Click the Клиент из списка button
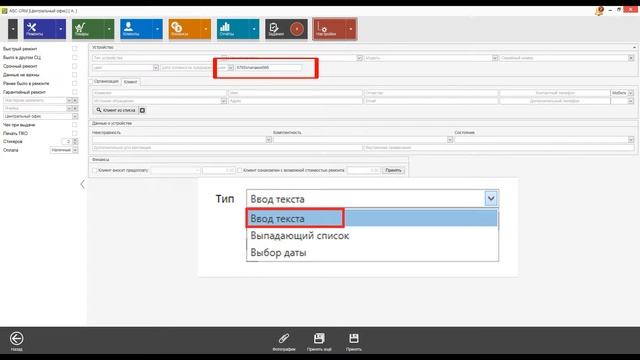Image resolution: width=640 pixels, height=360 pixels. [116, 110]
